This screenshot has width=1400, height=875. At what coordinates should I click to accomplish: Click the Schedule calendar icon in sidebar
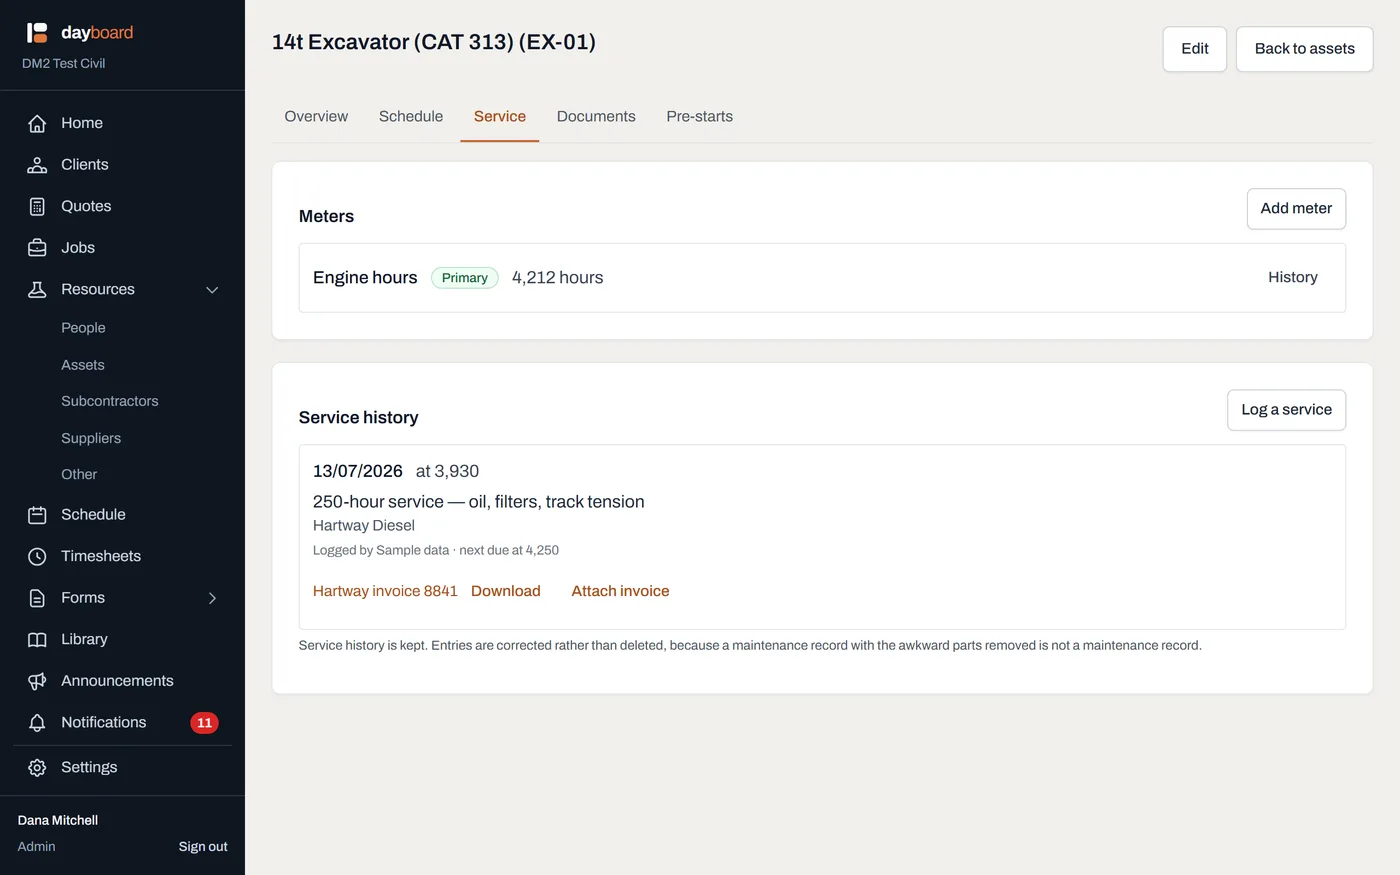[37, 515]
